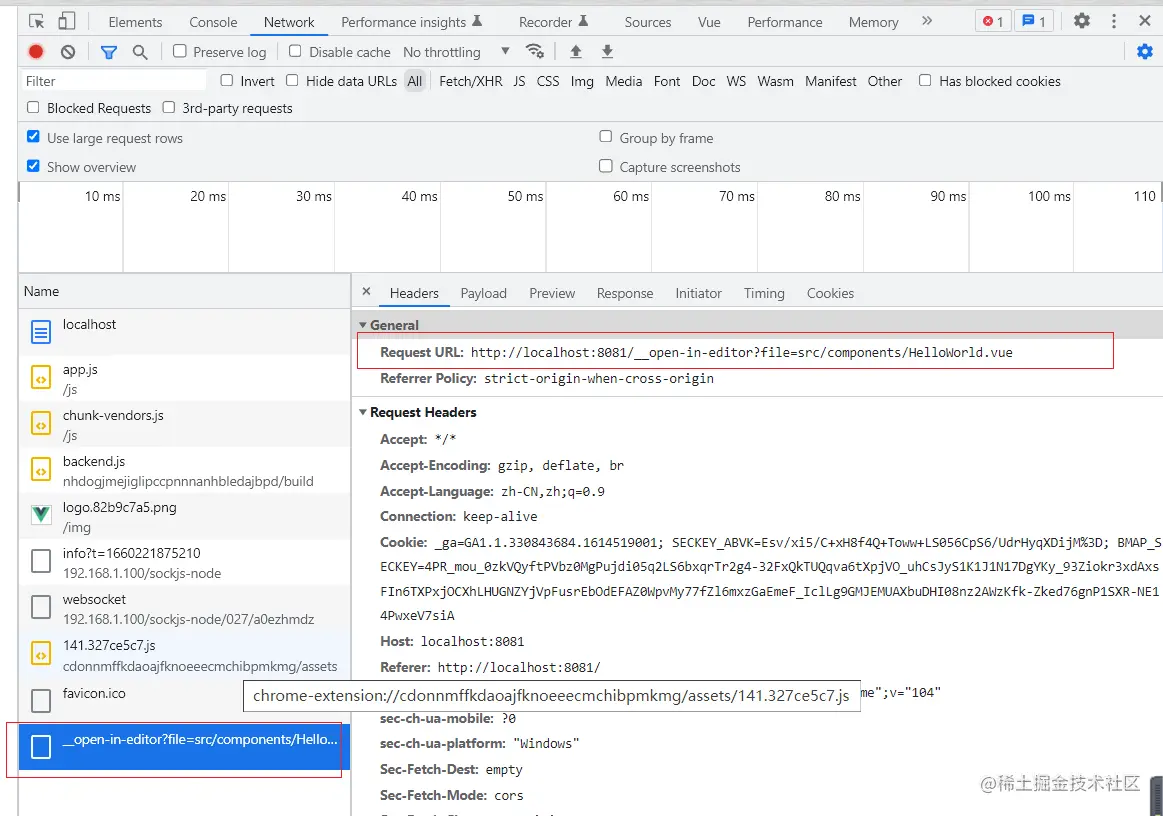Viewport: 1163px width, 816px height.
Task: Import HAR file with upload arrow
Action: [x=576, y=51]
